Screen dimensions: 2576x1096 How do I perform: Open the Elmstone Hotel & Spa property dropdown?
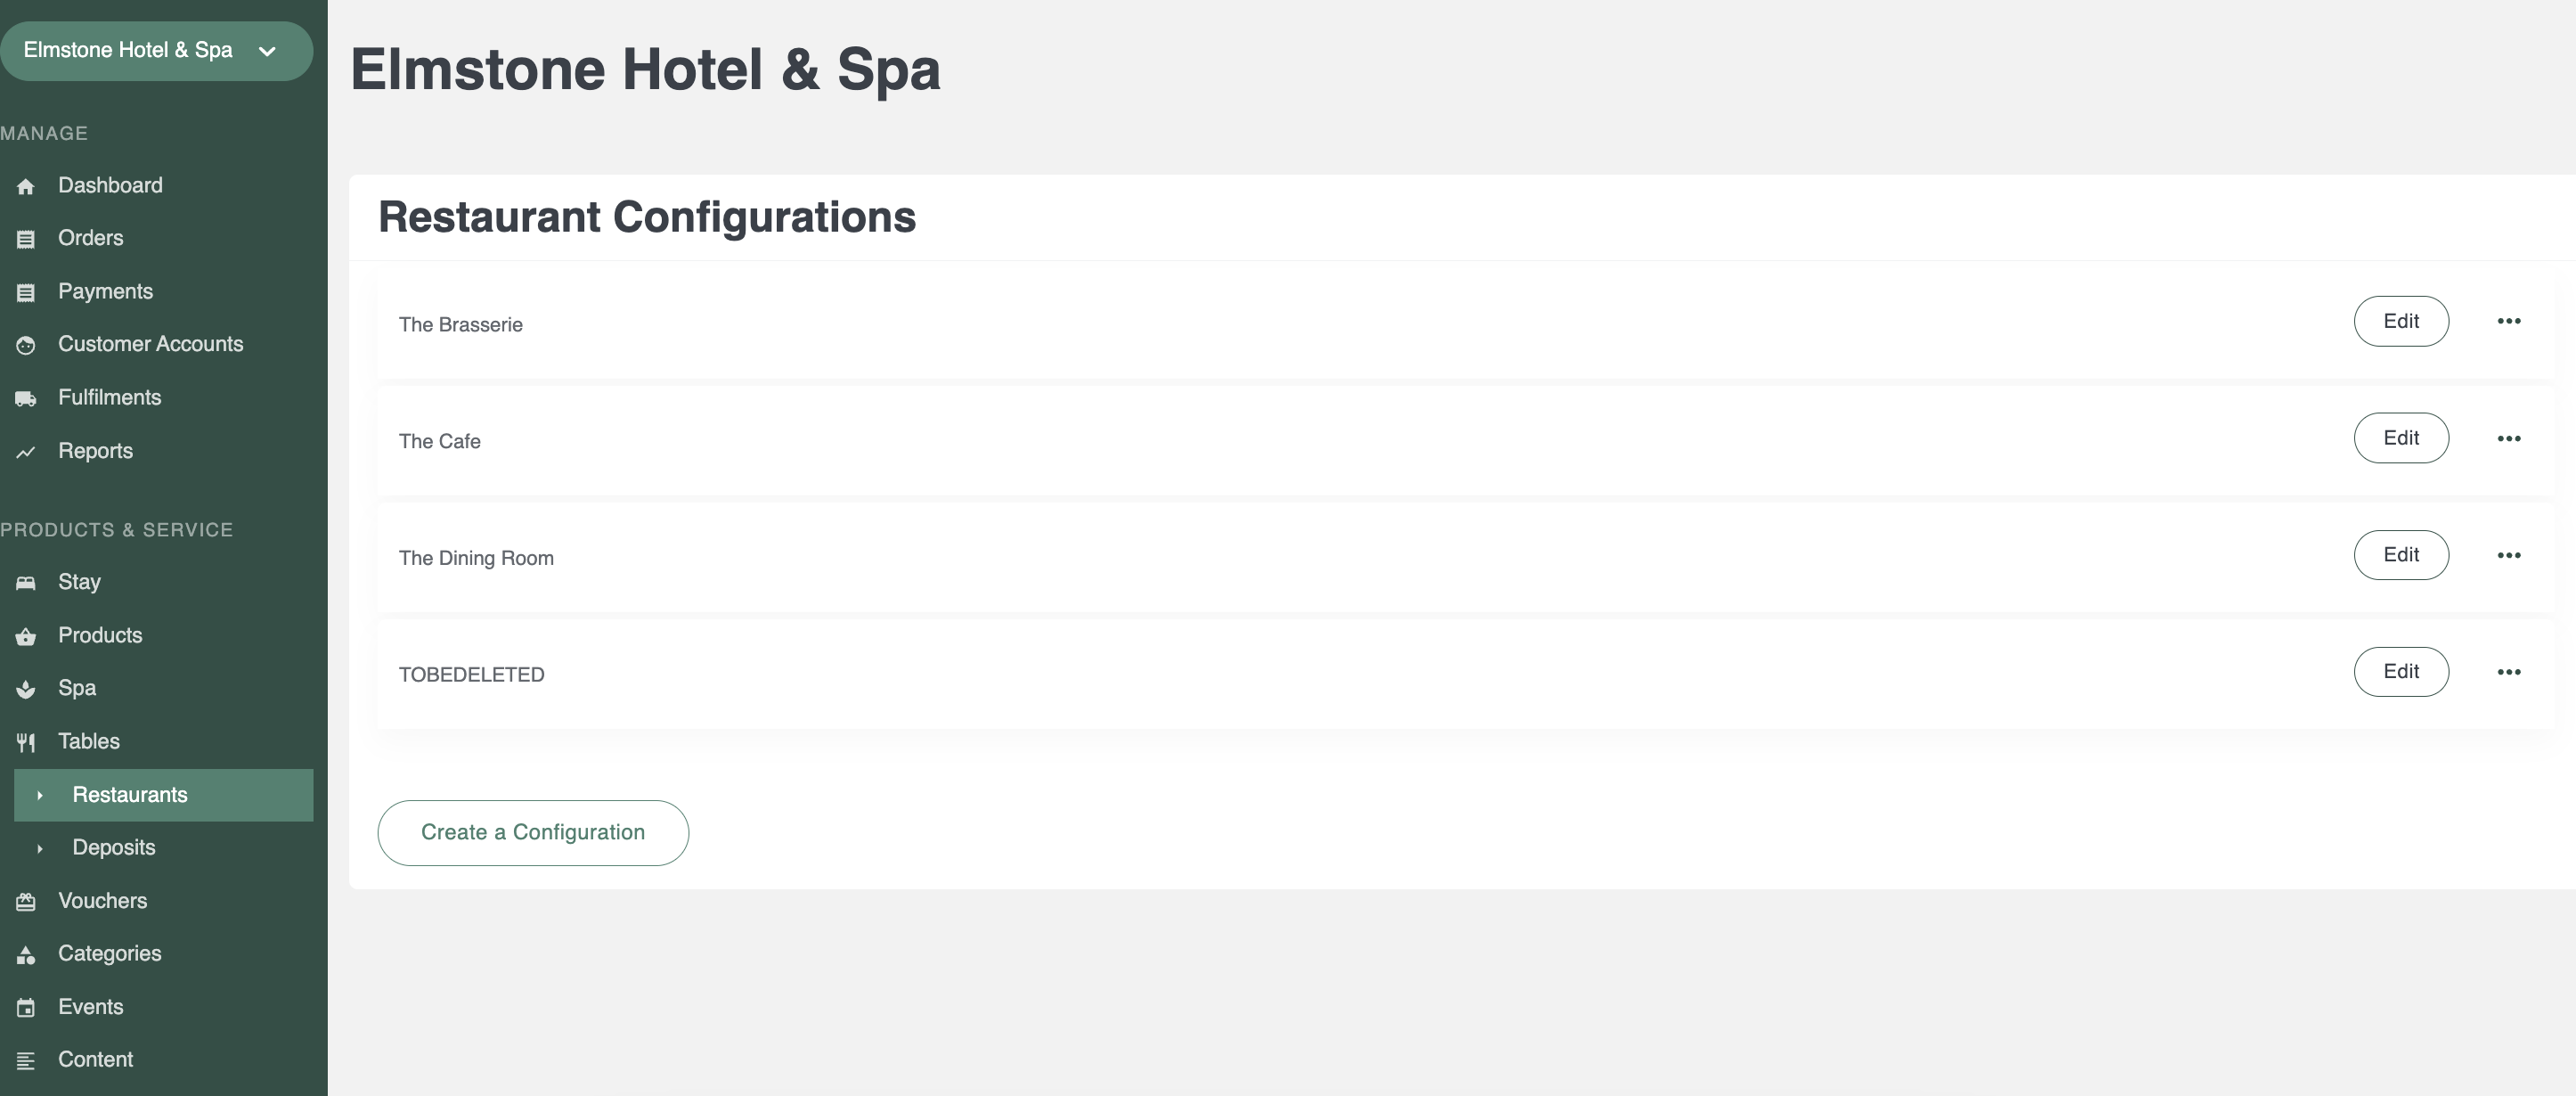(x=156, y=51)
